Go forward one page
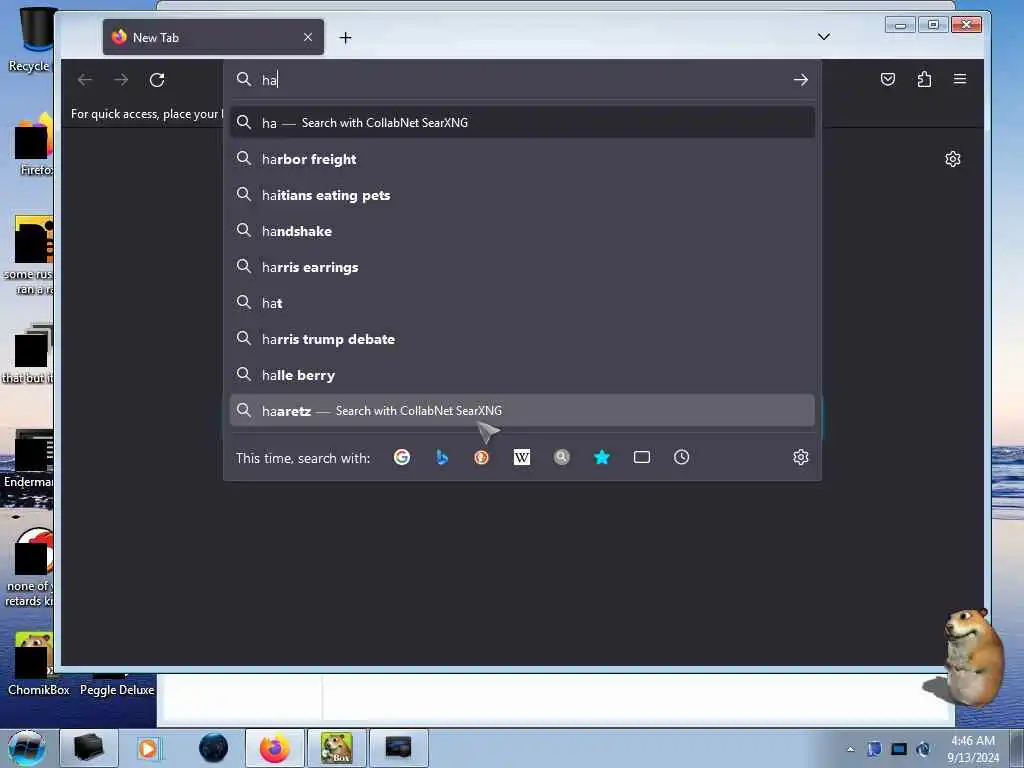 point(121,80)
